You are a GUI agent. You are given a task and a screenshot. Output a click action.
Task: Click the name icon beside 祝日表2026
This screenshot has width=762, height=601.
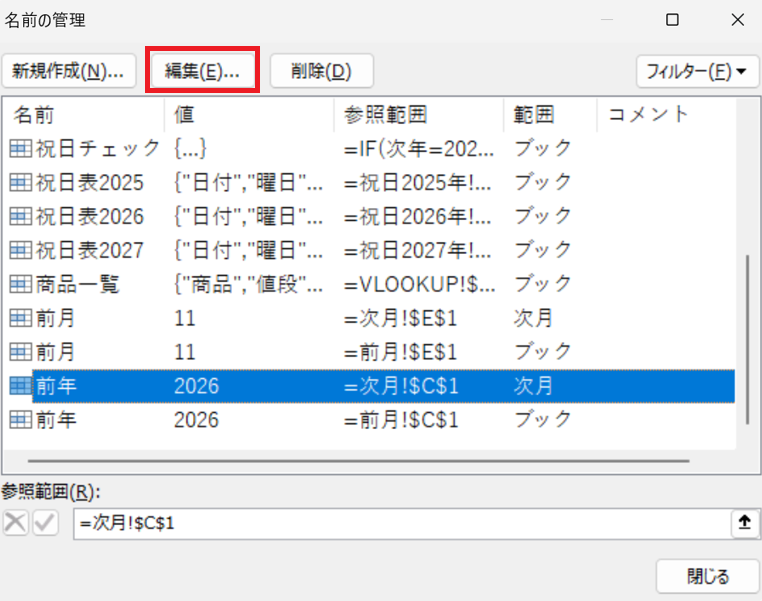19,216
